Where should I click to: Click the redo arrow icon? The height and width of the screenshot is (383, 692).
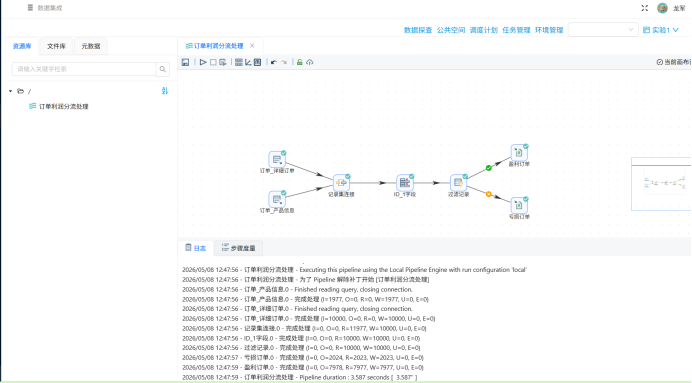[x=284, y=62]
